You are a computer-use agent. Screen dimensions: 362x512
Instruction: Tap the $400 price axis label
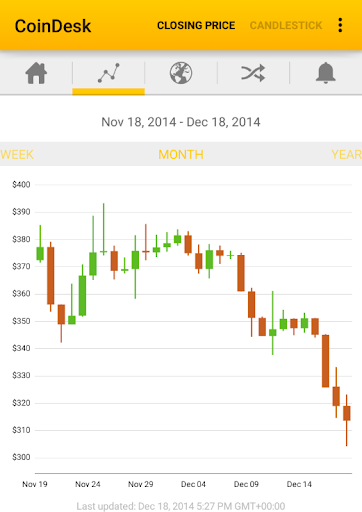click(21, 184)
